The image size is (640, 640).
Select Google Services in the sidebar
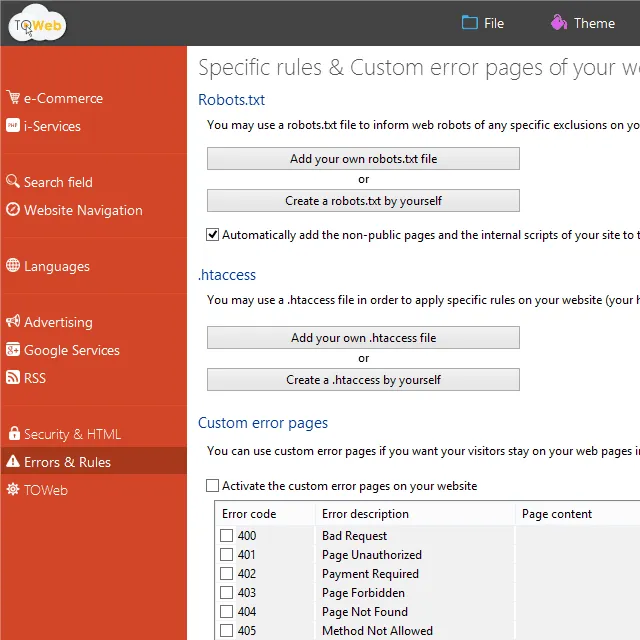coord(71,350)
